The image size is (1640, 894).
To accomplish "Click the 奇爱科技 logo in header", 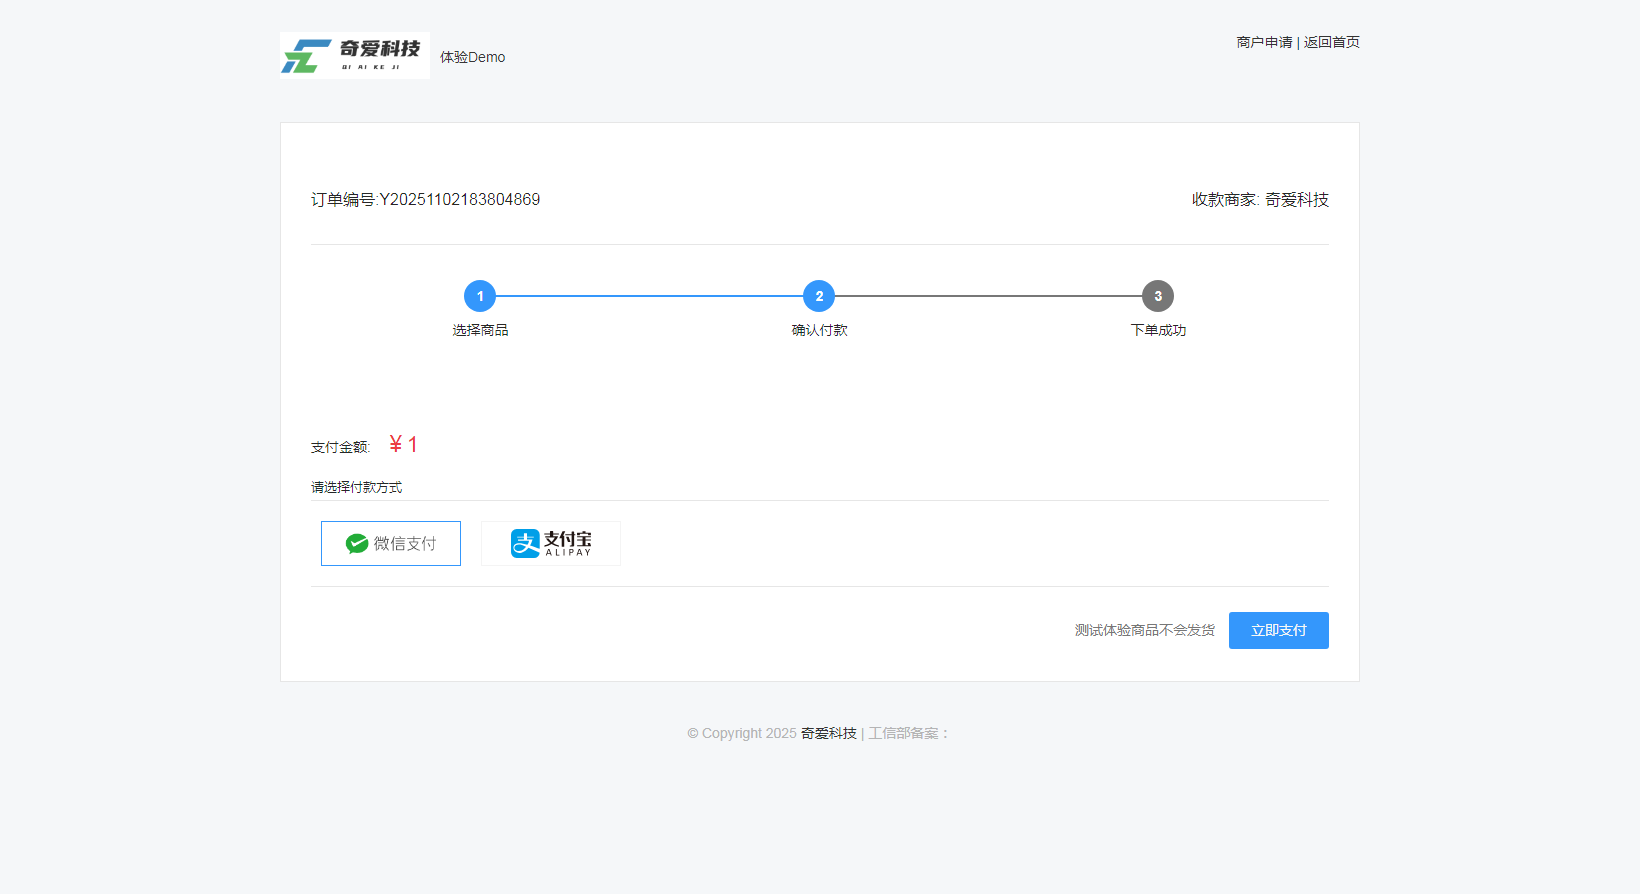I will pos(355,55).
